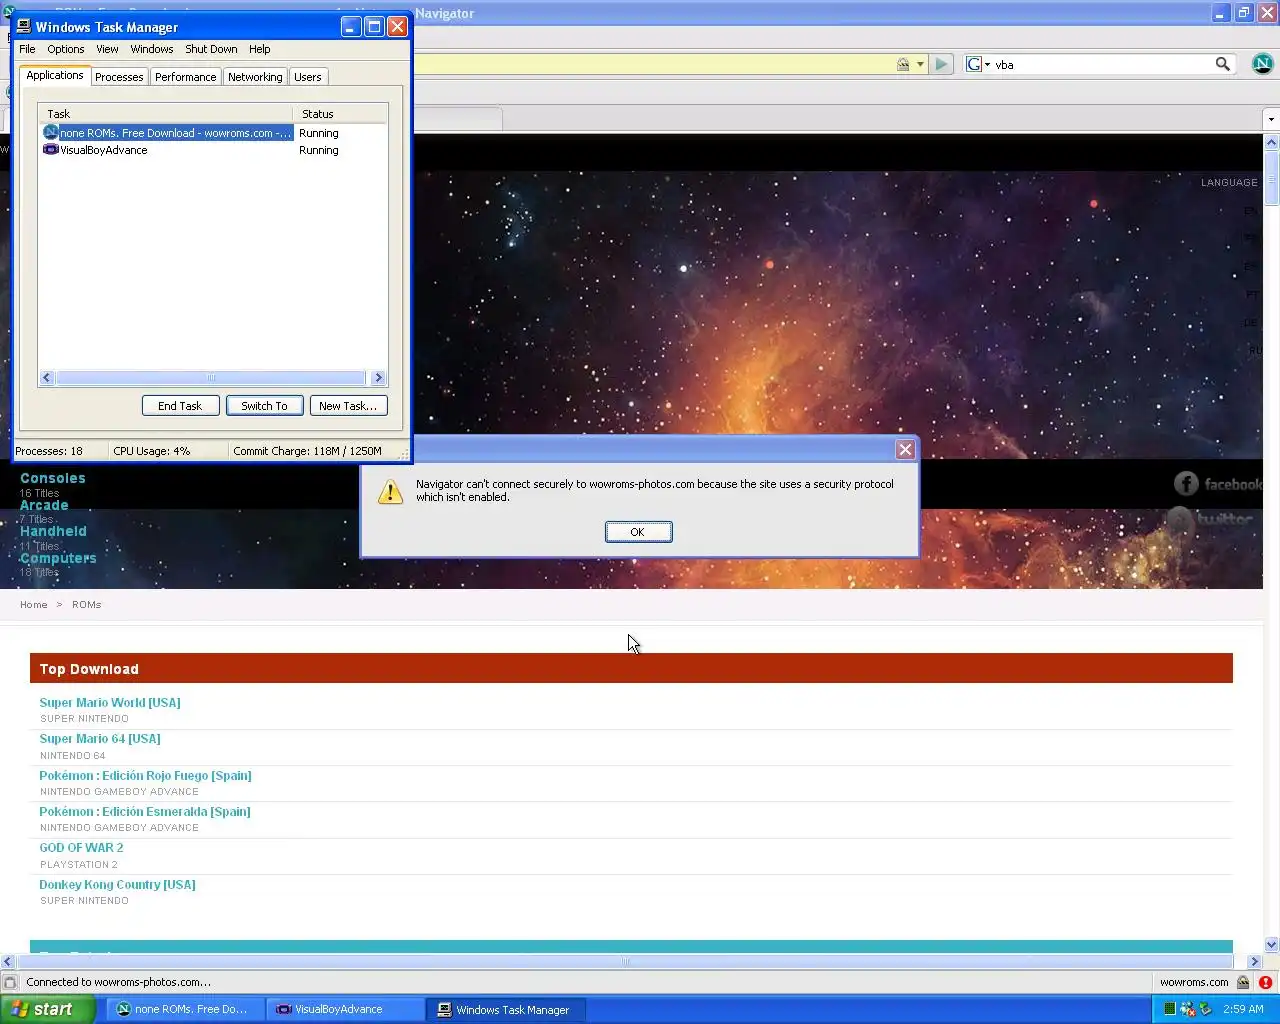Screen dimensions: 1280x1024
Task: Click the page scroll down arrow
Action: 1271,944
